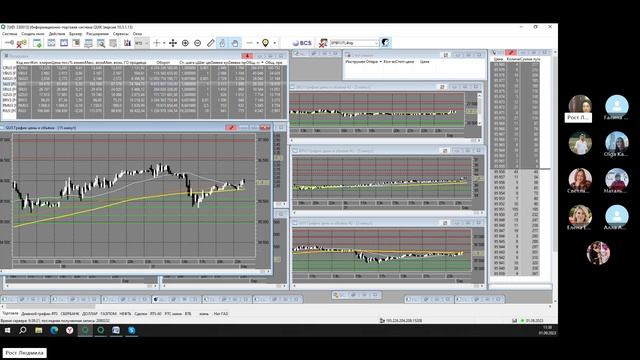Open the RTS interval dropdown in the toolbar
This screenshot has width=640, height=360.
click(142, 43)
